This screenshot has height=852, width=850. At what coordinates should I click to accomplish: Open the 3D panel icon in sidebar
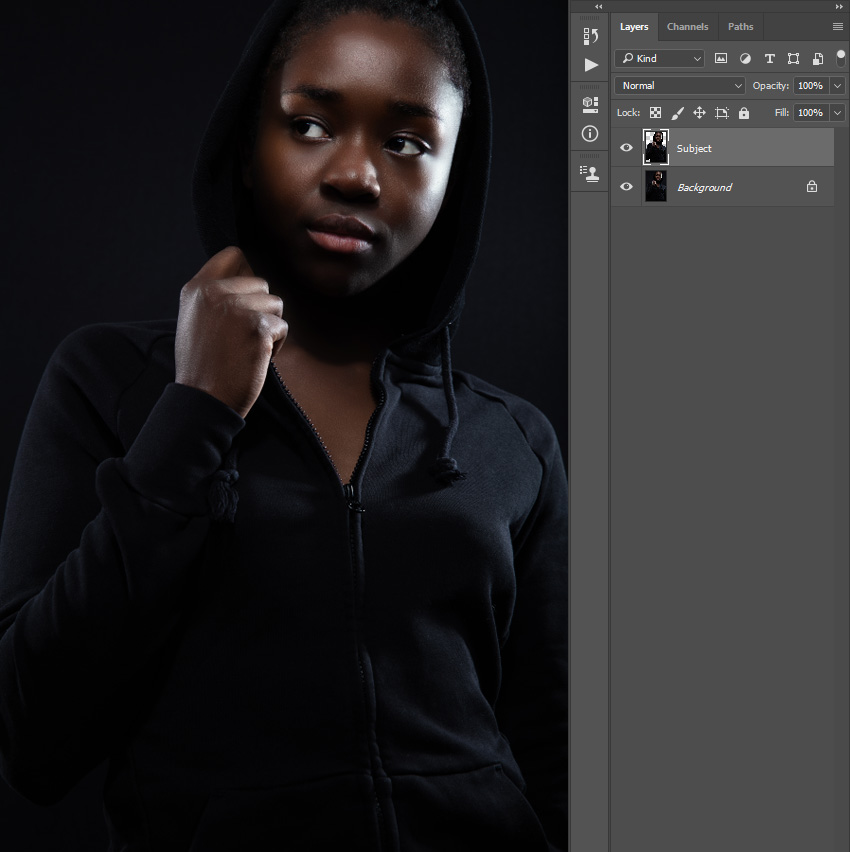tap(590, 103)
